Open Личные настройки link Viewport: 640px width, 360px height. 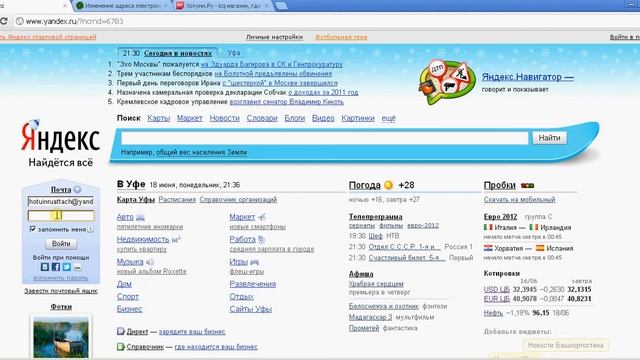tap(275, 37)
